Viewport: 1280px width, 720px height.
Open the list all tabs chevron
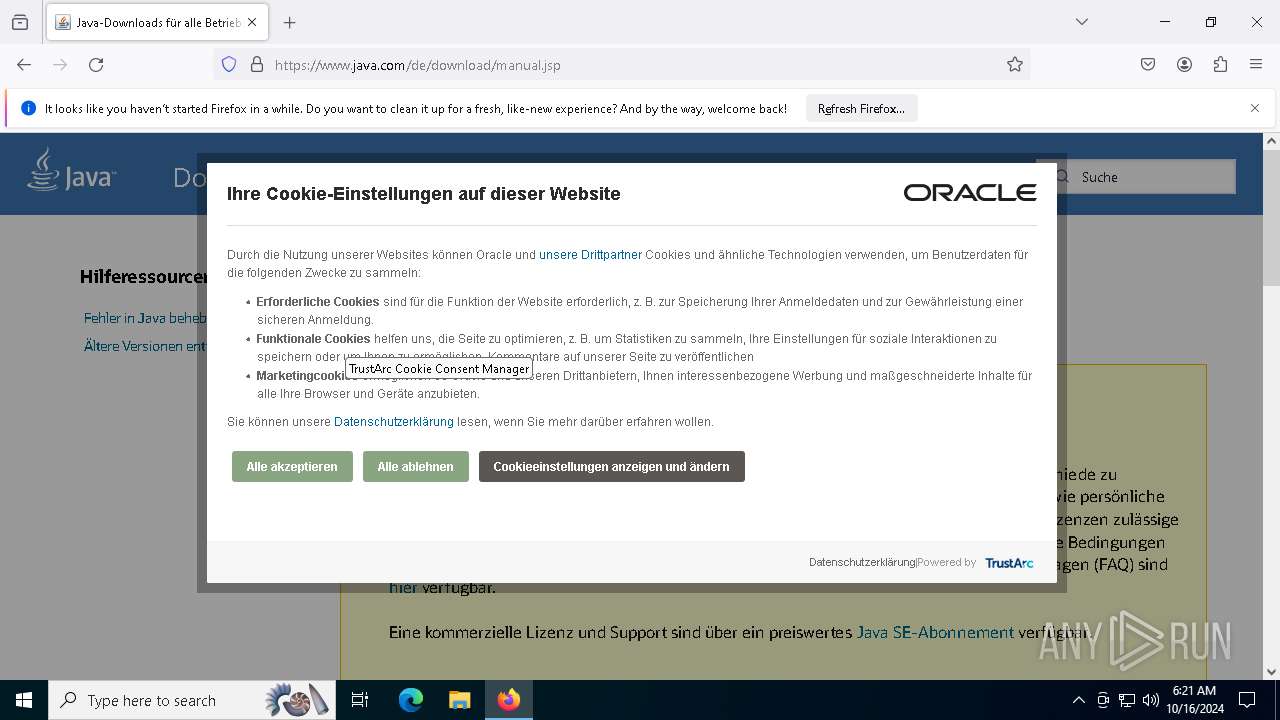tap(1082, 22)
